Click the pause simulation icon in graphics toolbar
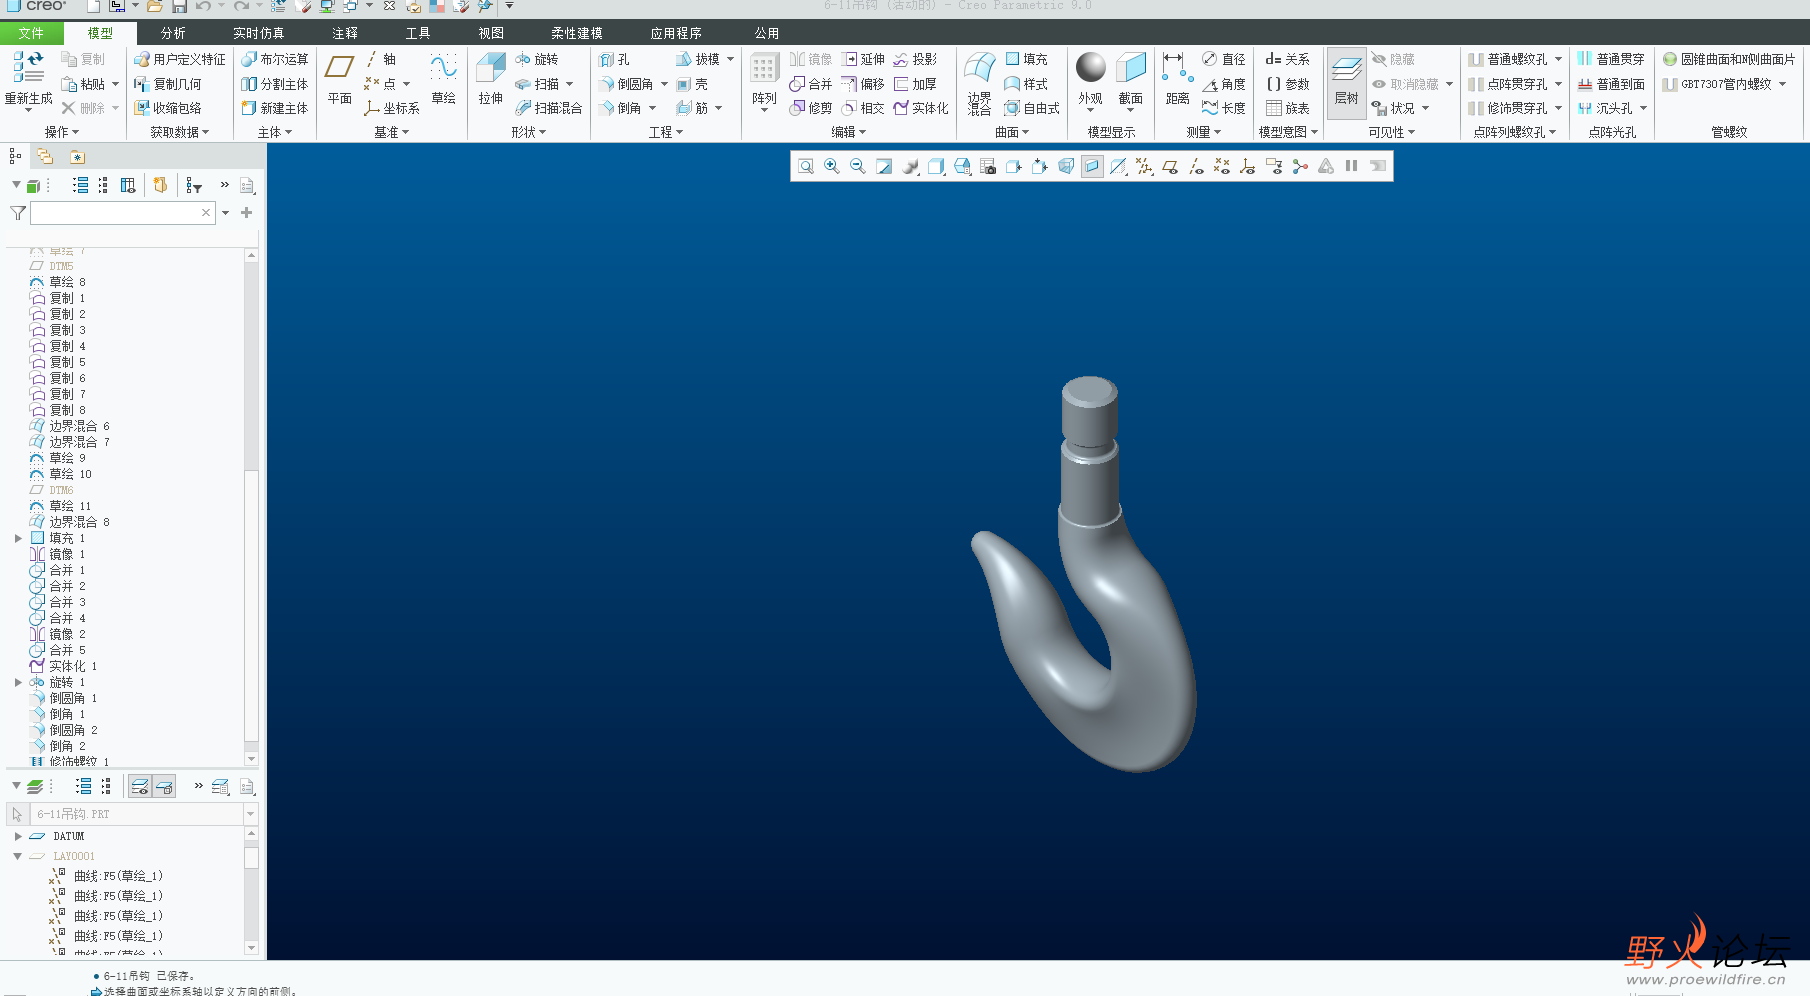The width and height of the screenshot is (1810, 996). 1352,166
